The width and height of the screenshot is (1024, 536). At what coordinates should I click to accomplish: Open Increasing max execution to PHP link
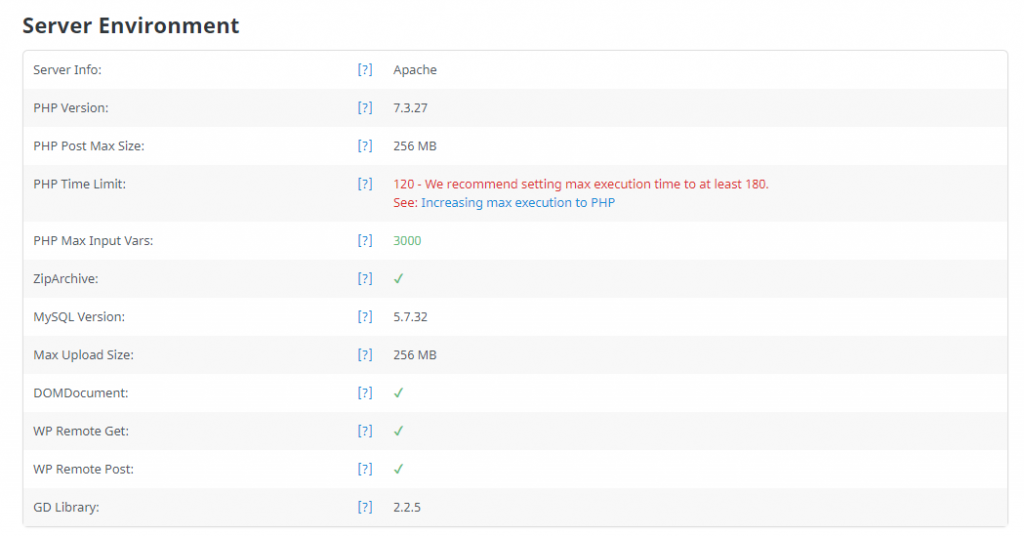tap(518, 203)
